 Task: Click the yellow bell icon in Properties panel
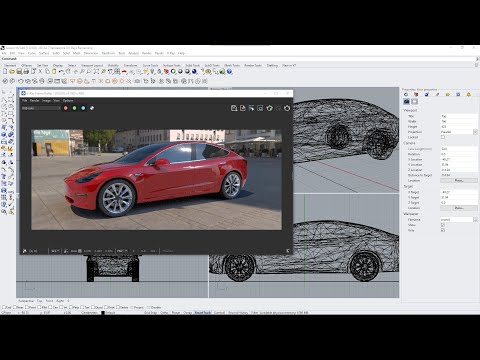coord(469,95)
